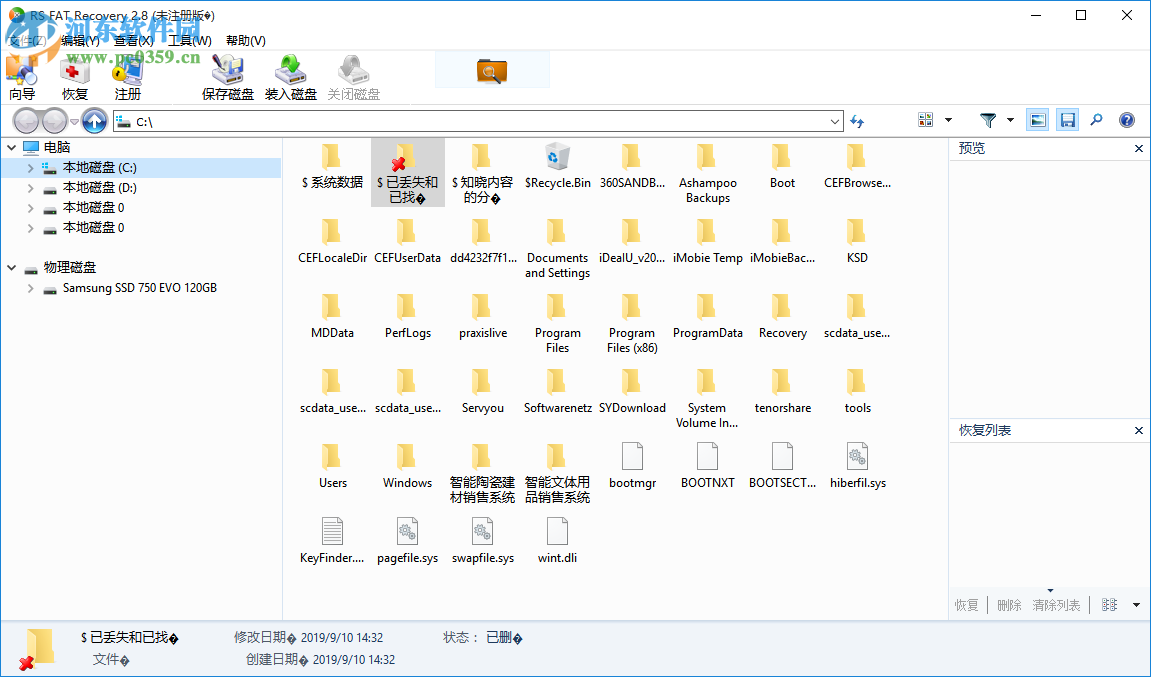The width and height of the screenshot is (1151, 677).
Task: Click the 清除列表 clear list button
Action: [1055, 605]
